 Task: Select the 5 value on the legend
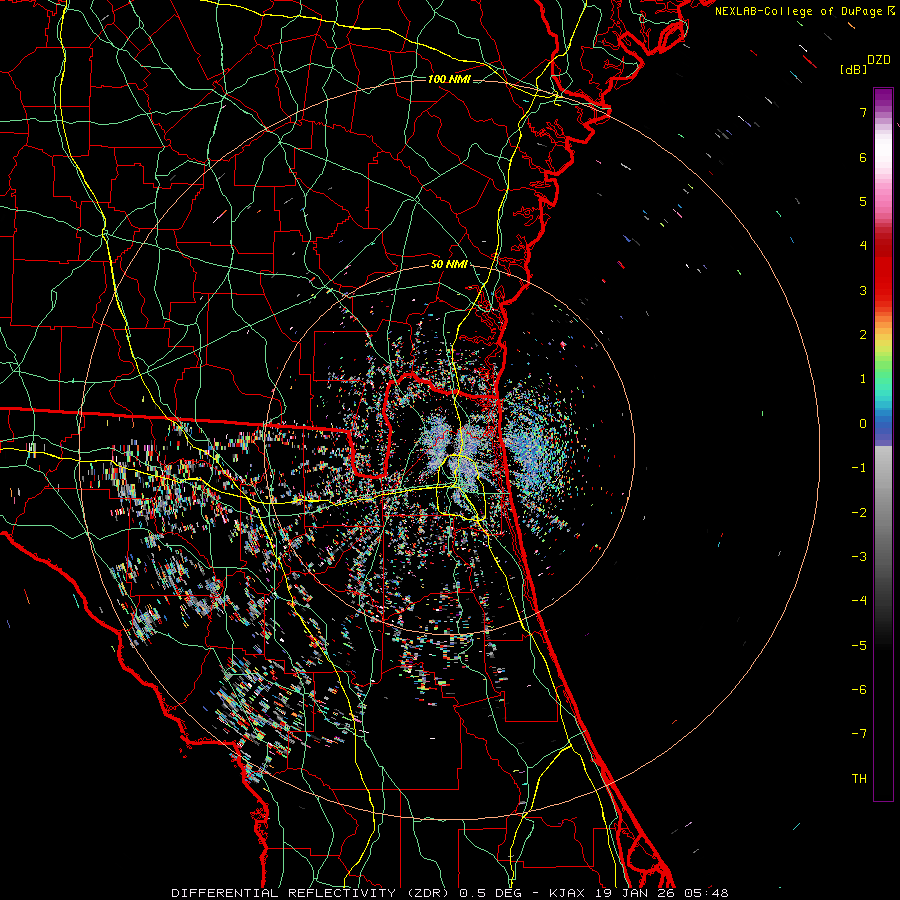click(863, 201)
